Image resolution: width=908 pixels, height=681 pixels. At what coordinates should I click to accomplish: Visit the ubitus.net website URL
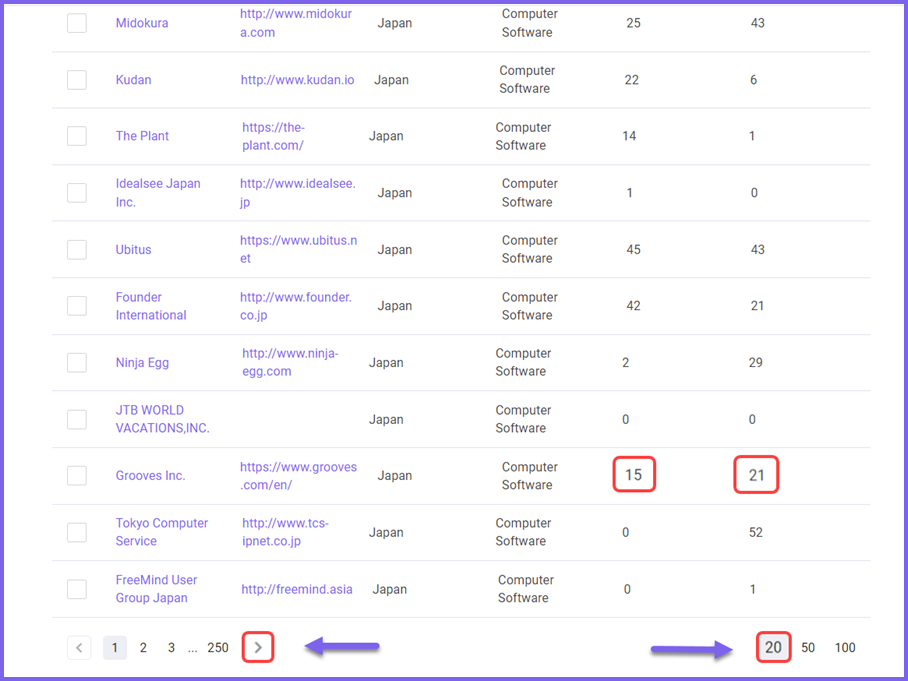coord(298,250)
